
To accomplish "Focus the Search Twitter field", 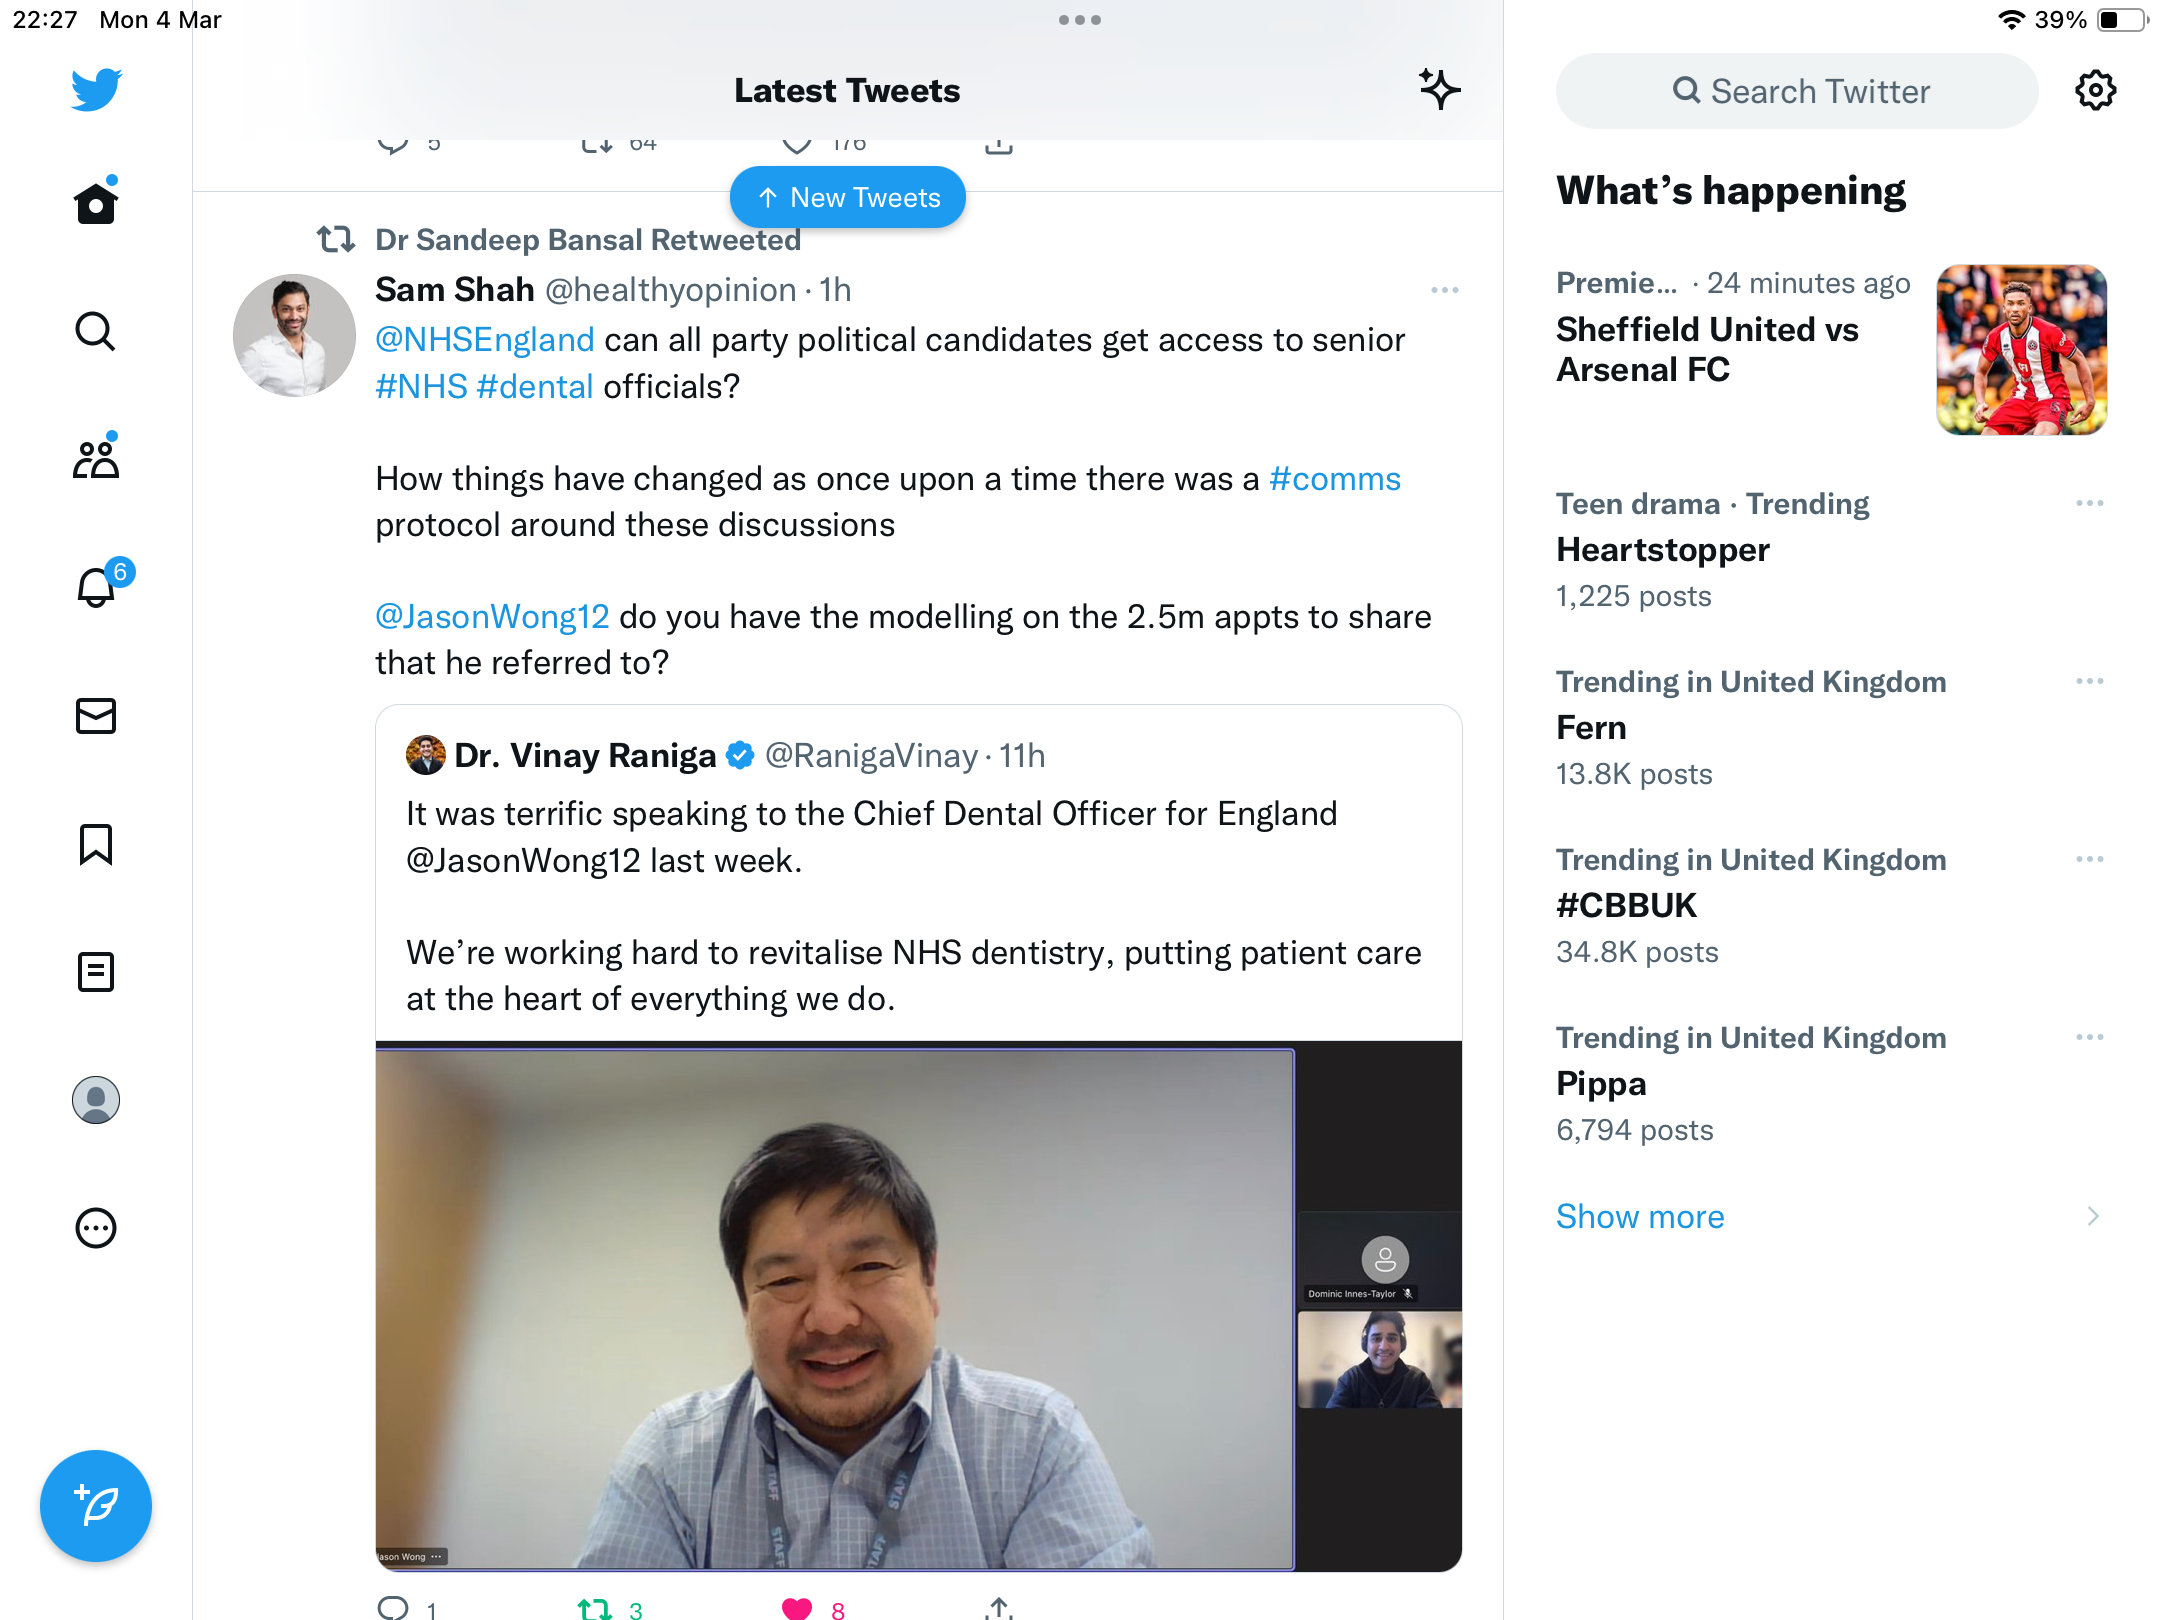I will 1797,91.
